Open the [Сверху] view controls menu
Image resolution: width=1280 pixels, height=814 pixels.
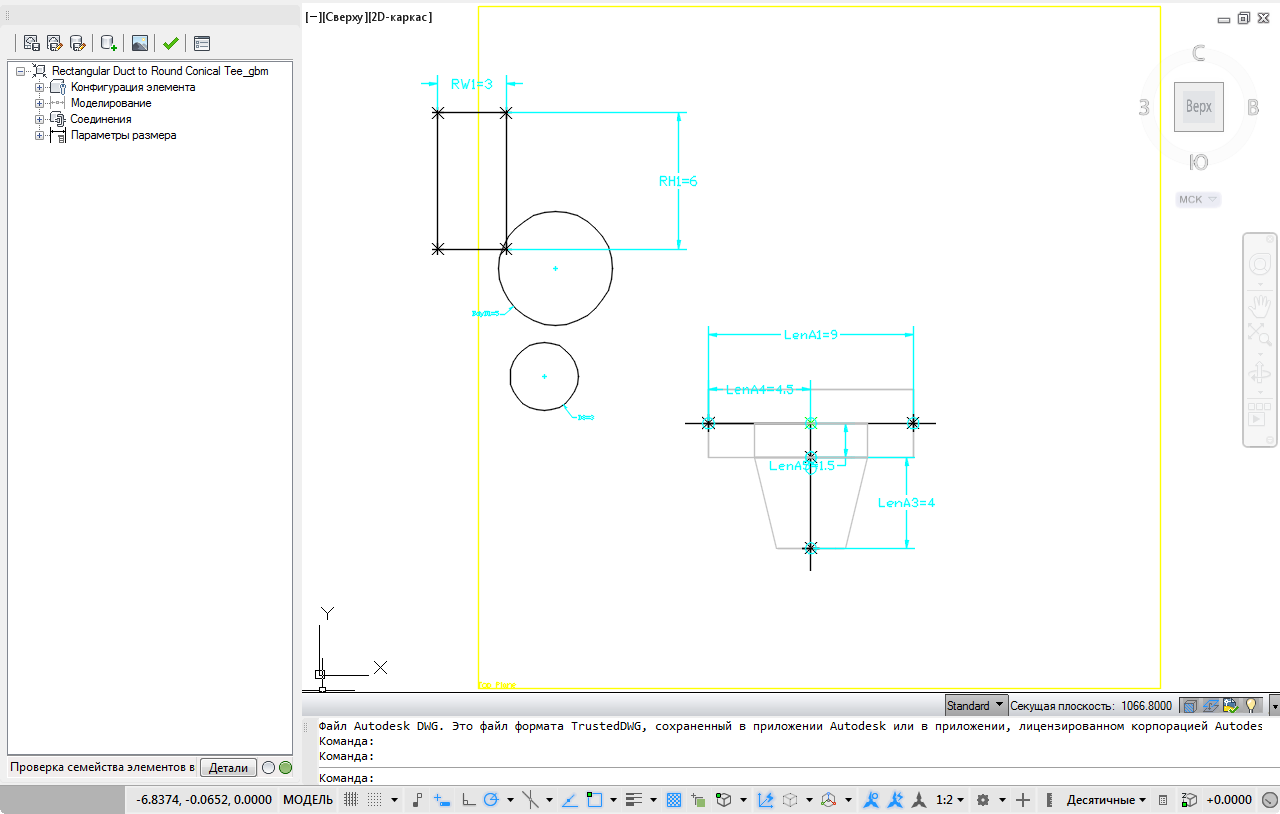345,17
